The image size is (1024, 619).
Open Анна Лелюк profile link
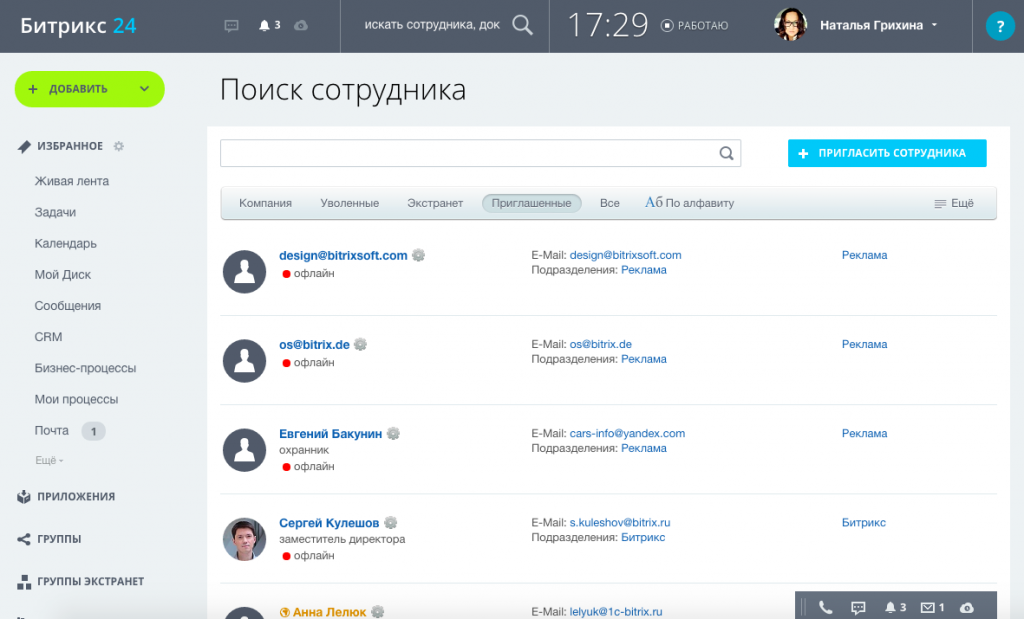[329, 612]
